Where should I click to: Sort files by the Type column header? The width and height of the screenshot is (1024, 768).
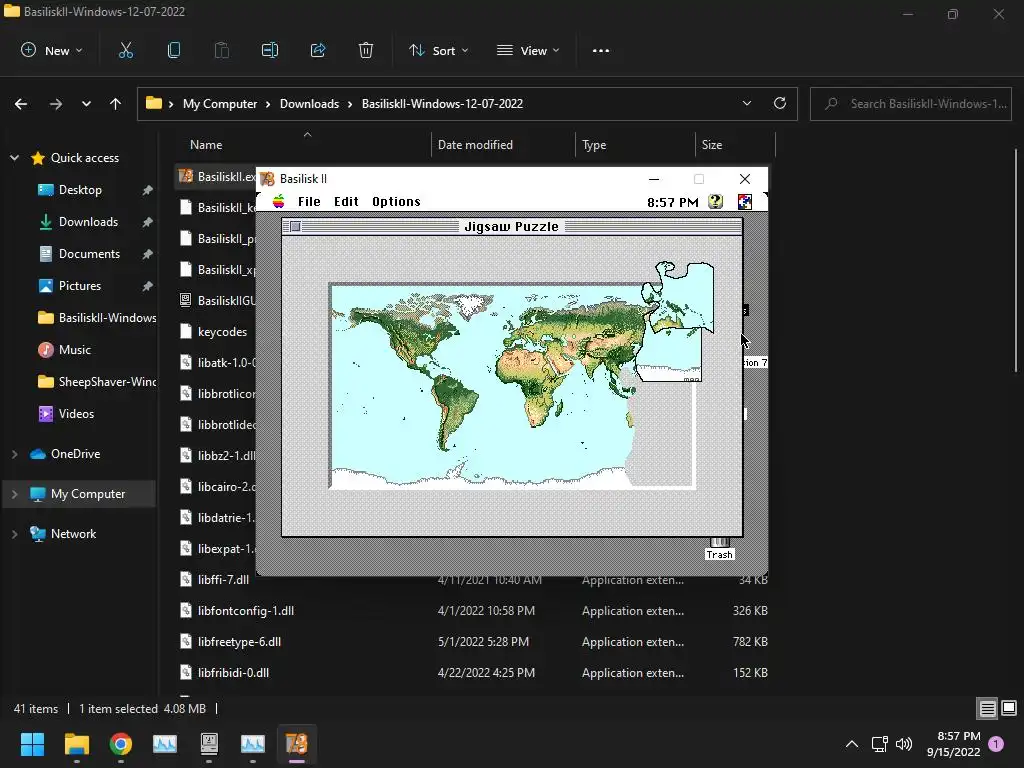click(635, 144)
